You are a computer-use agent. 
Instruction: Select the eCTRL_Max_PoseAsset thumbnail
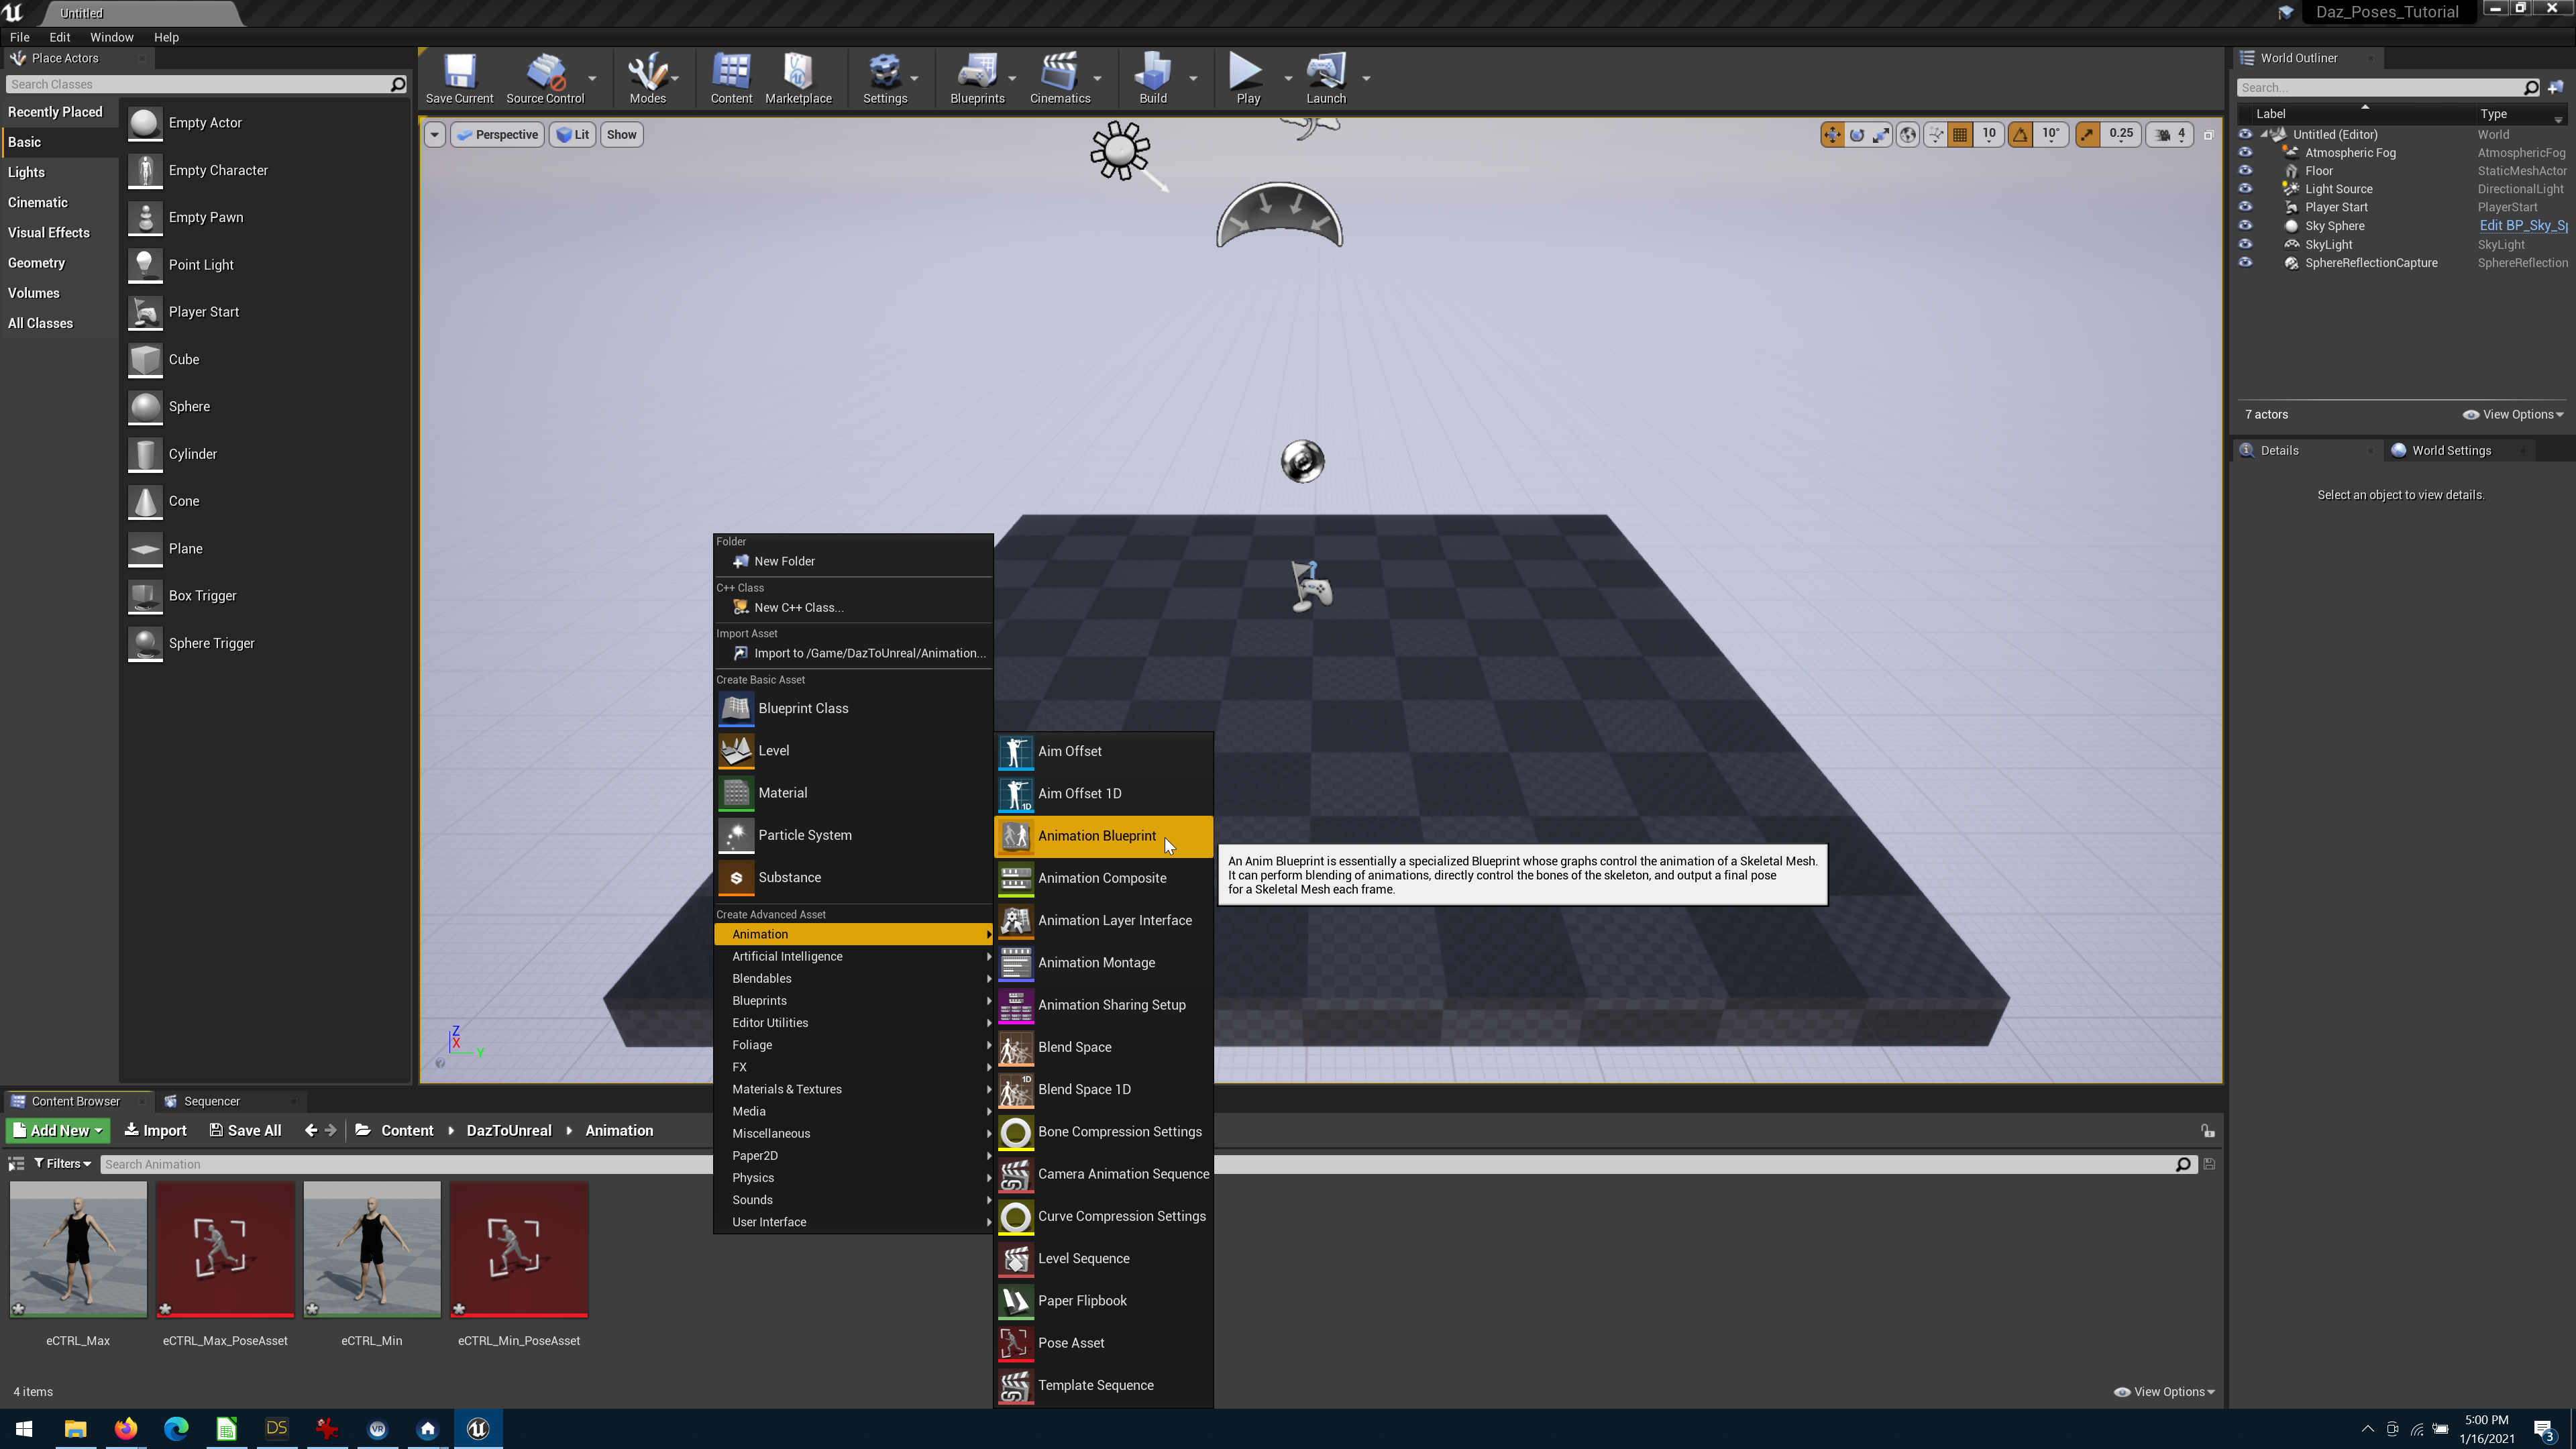[225, 1250]
